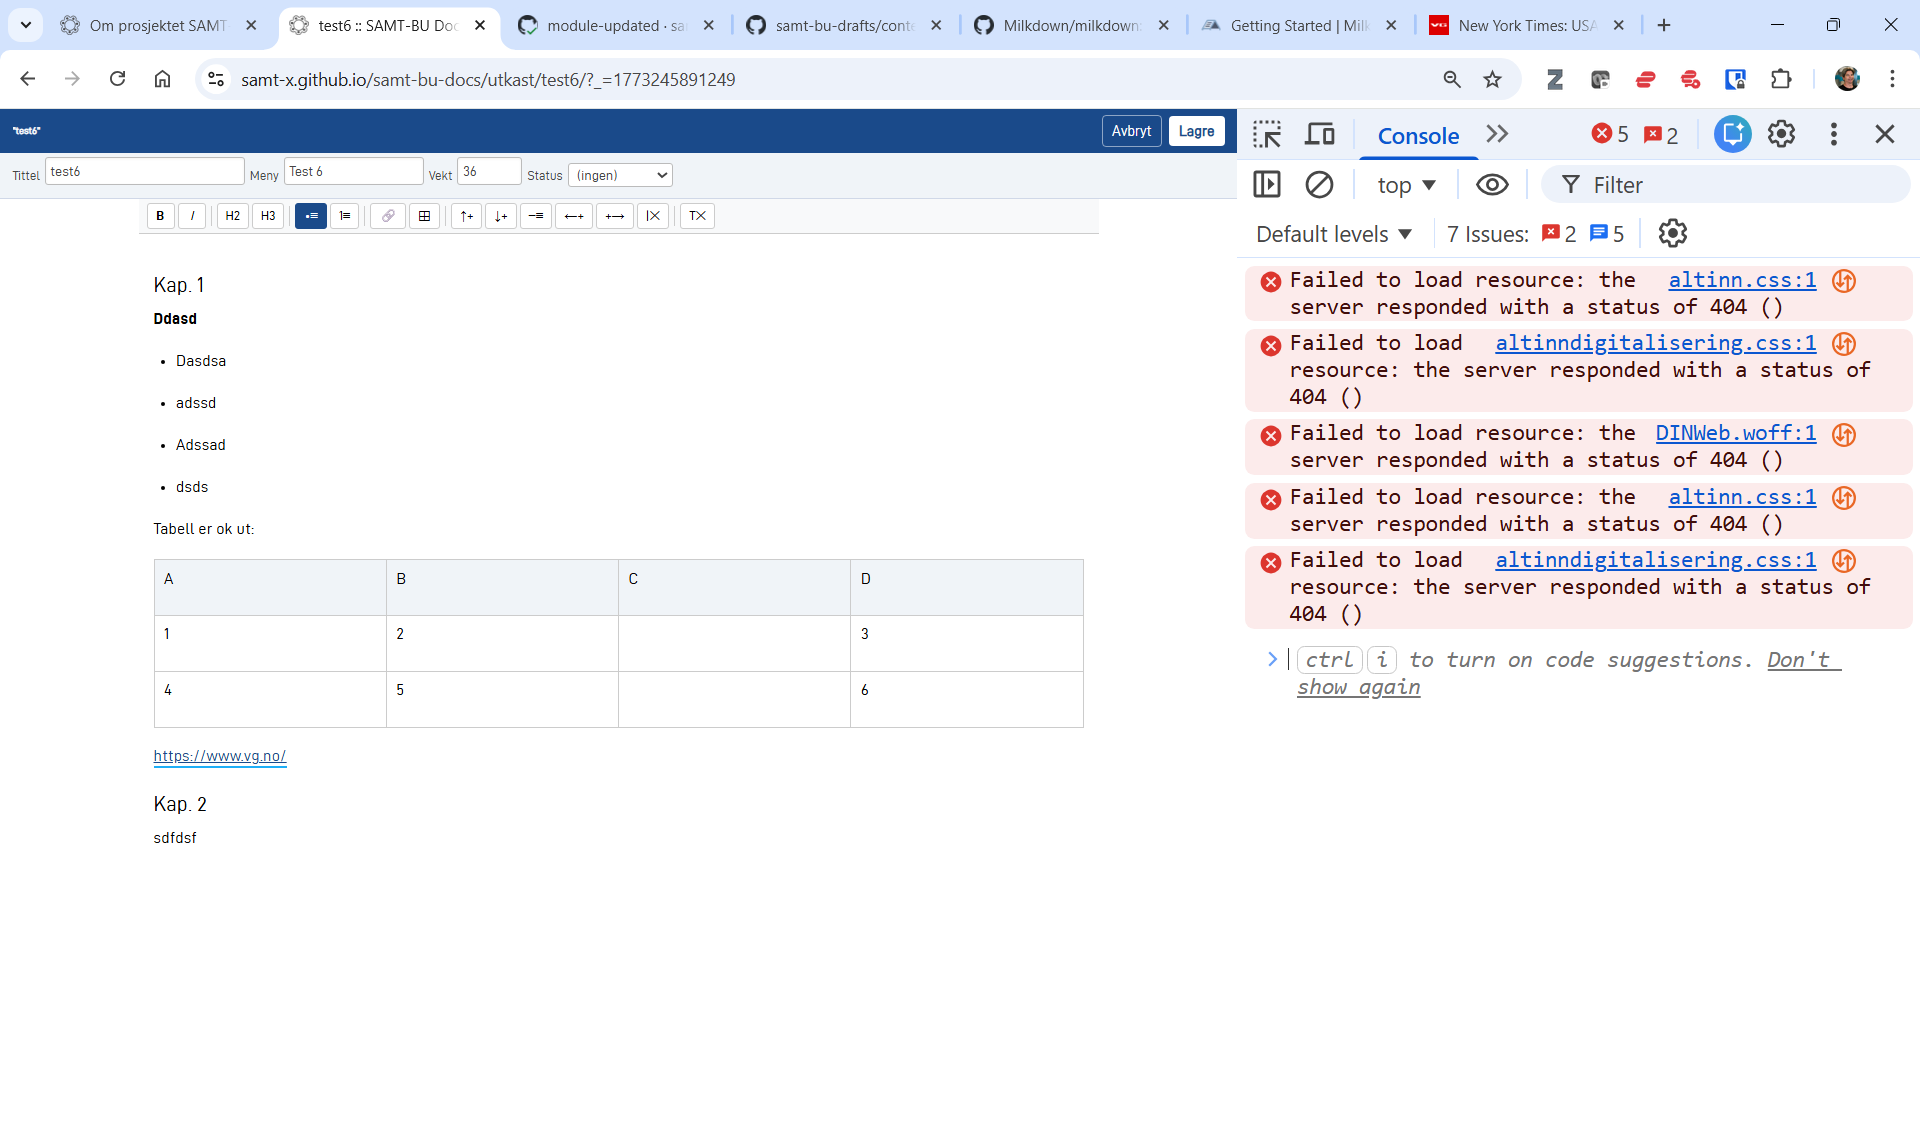Toggle the live expression eye icon
The height and width of the screenshot is (1140, 1920).
click(1492, 185)
